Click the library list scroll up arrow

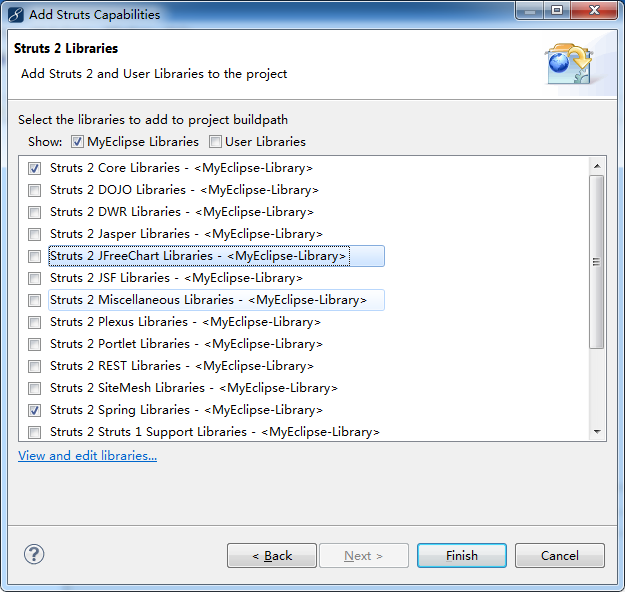tap(597, 165)
